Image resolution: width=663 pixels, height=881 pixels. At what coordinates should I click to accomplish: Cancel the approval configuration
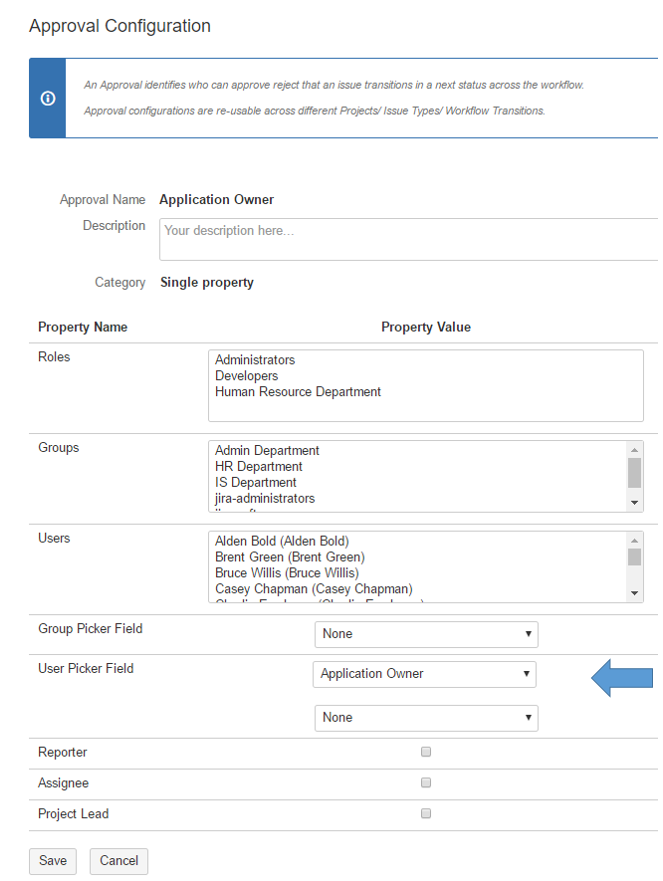(x=118, y=861)
